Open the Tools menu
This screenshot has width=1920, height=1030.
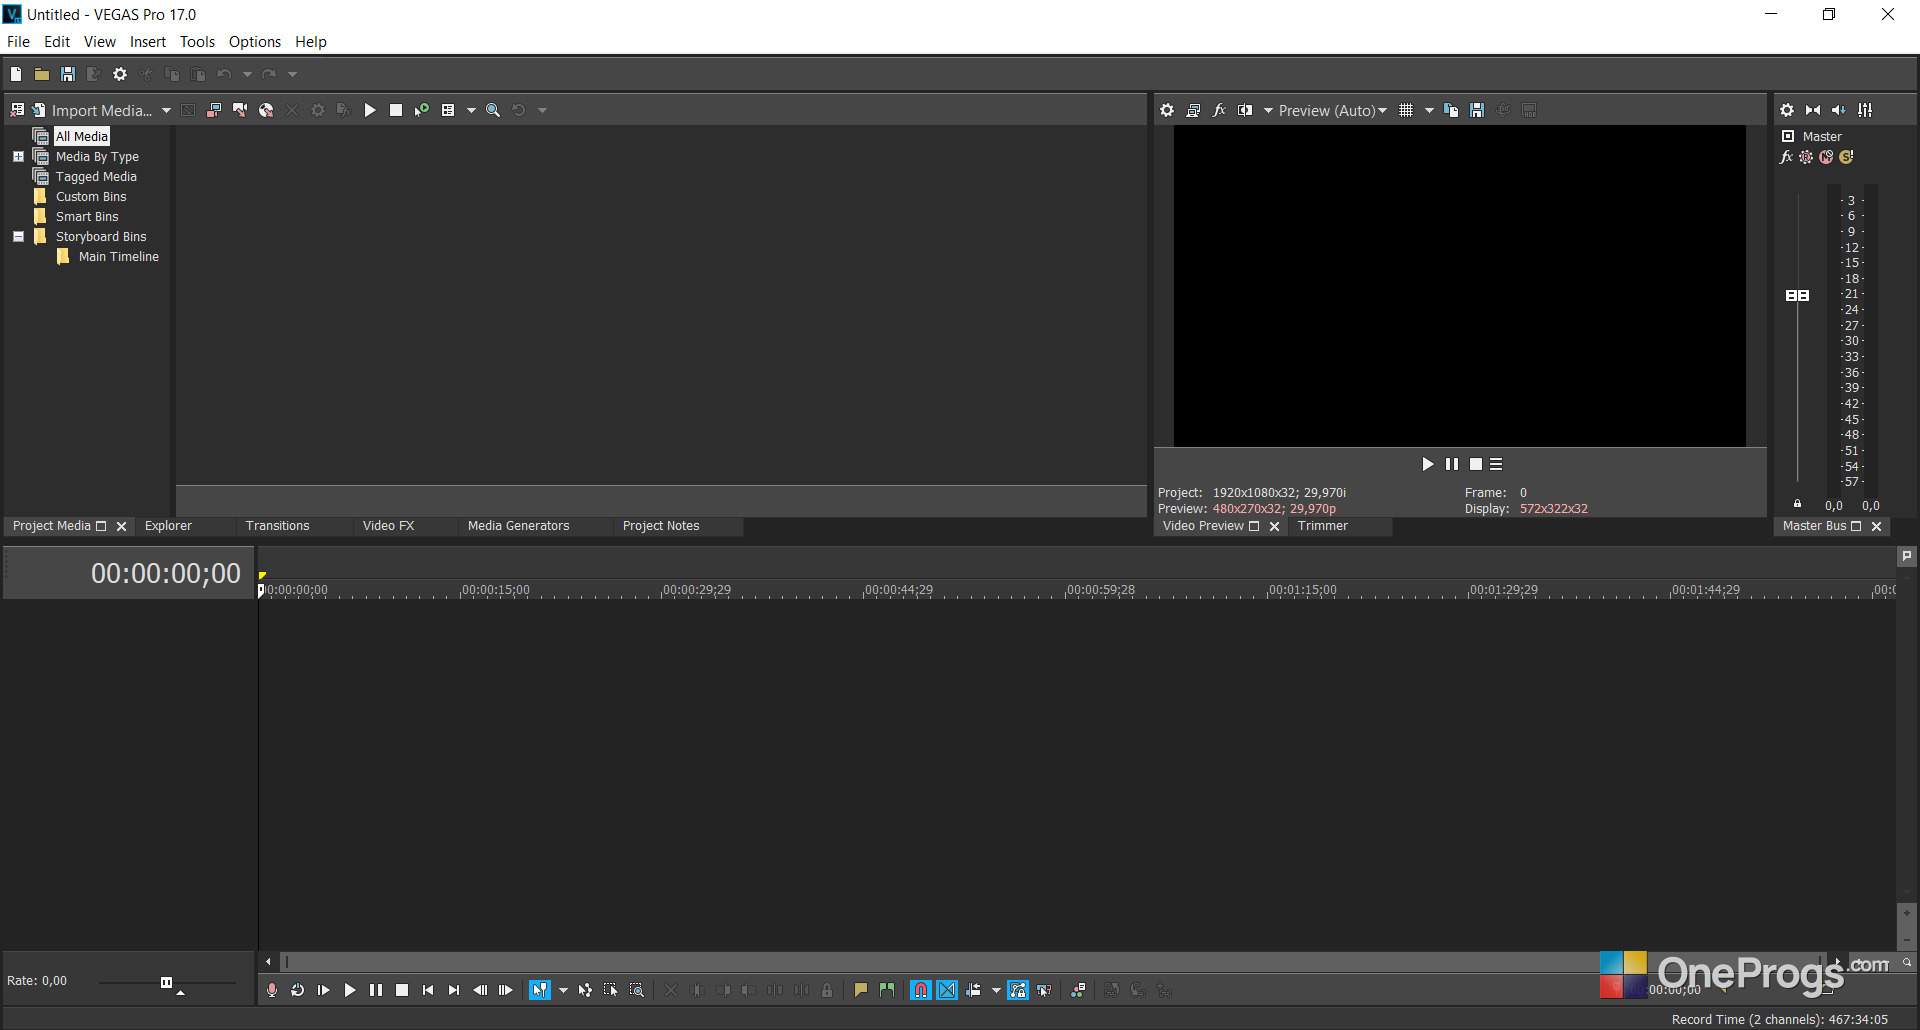point(197,42)
